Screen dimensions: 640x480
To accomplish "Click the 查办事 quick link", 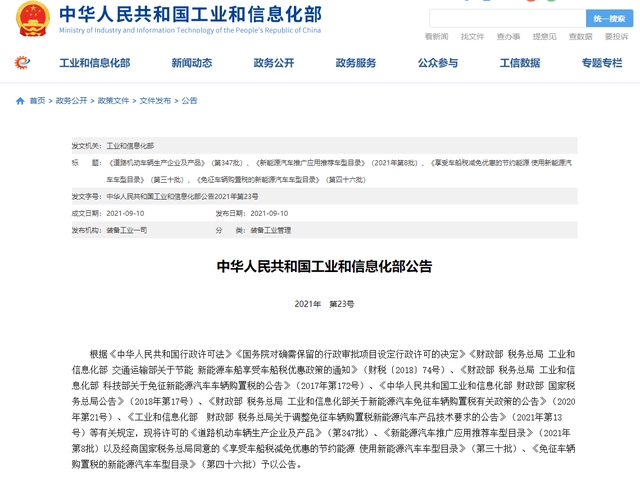I will (508, 37).
